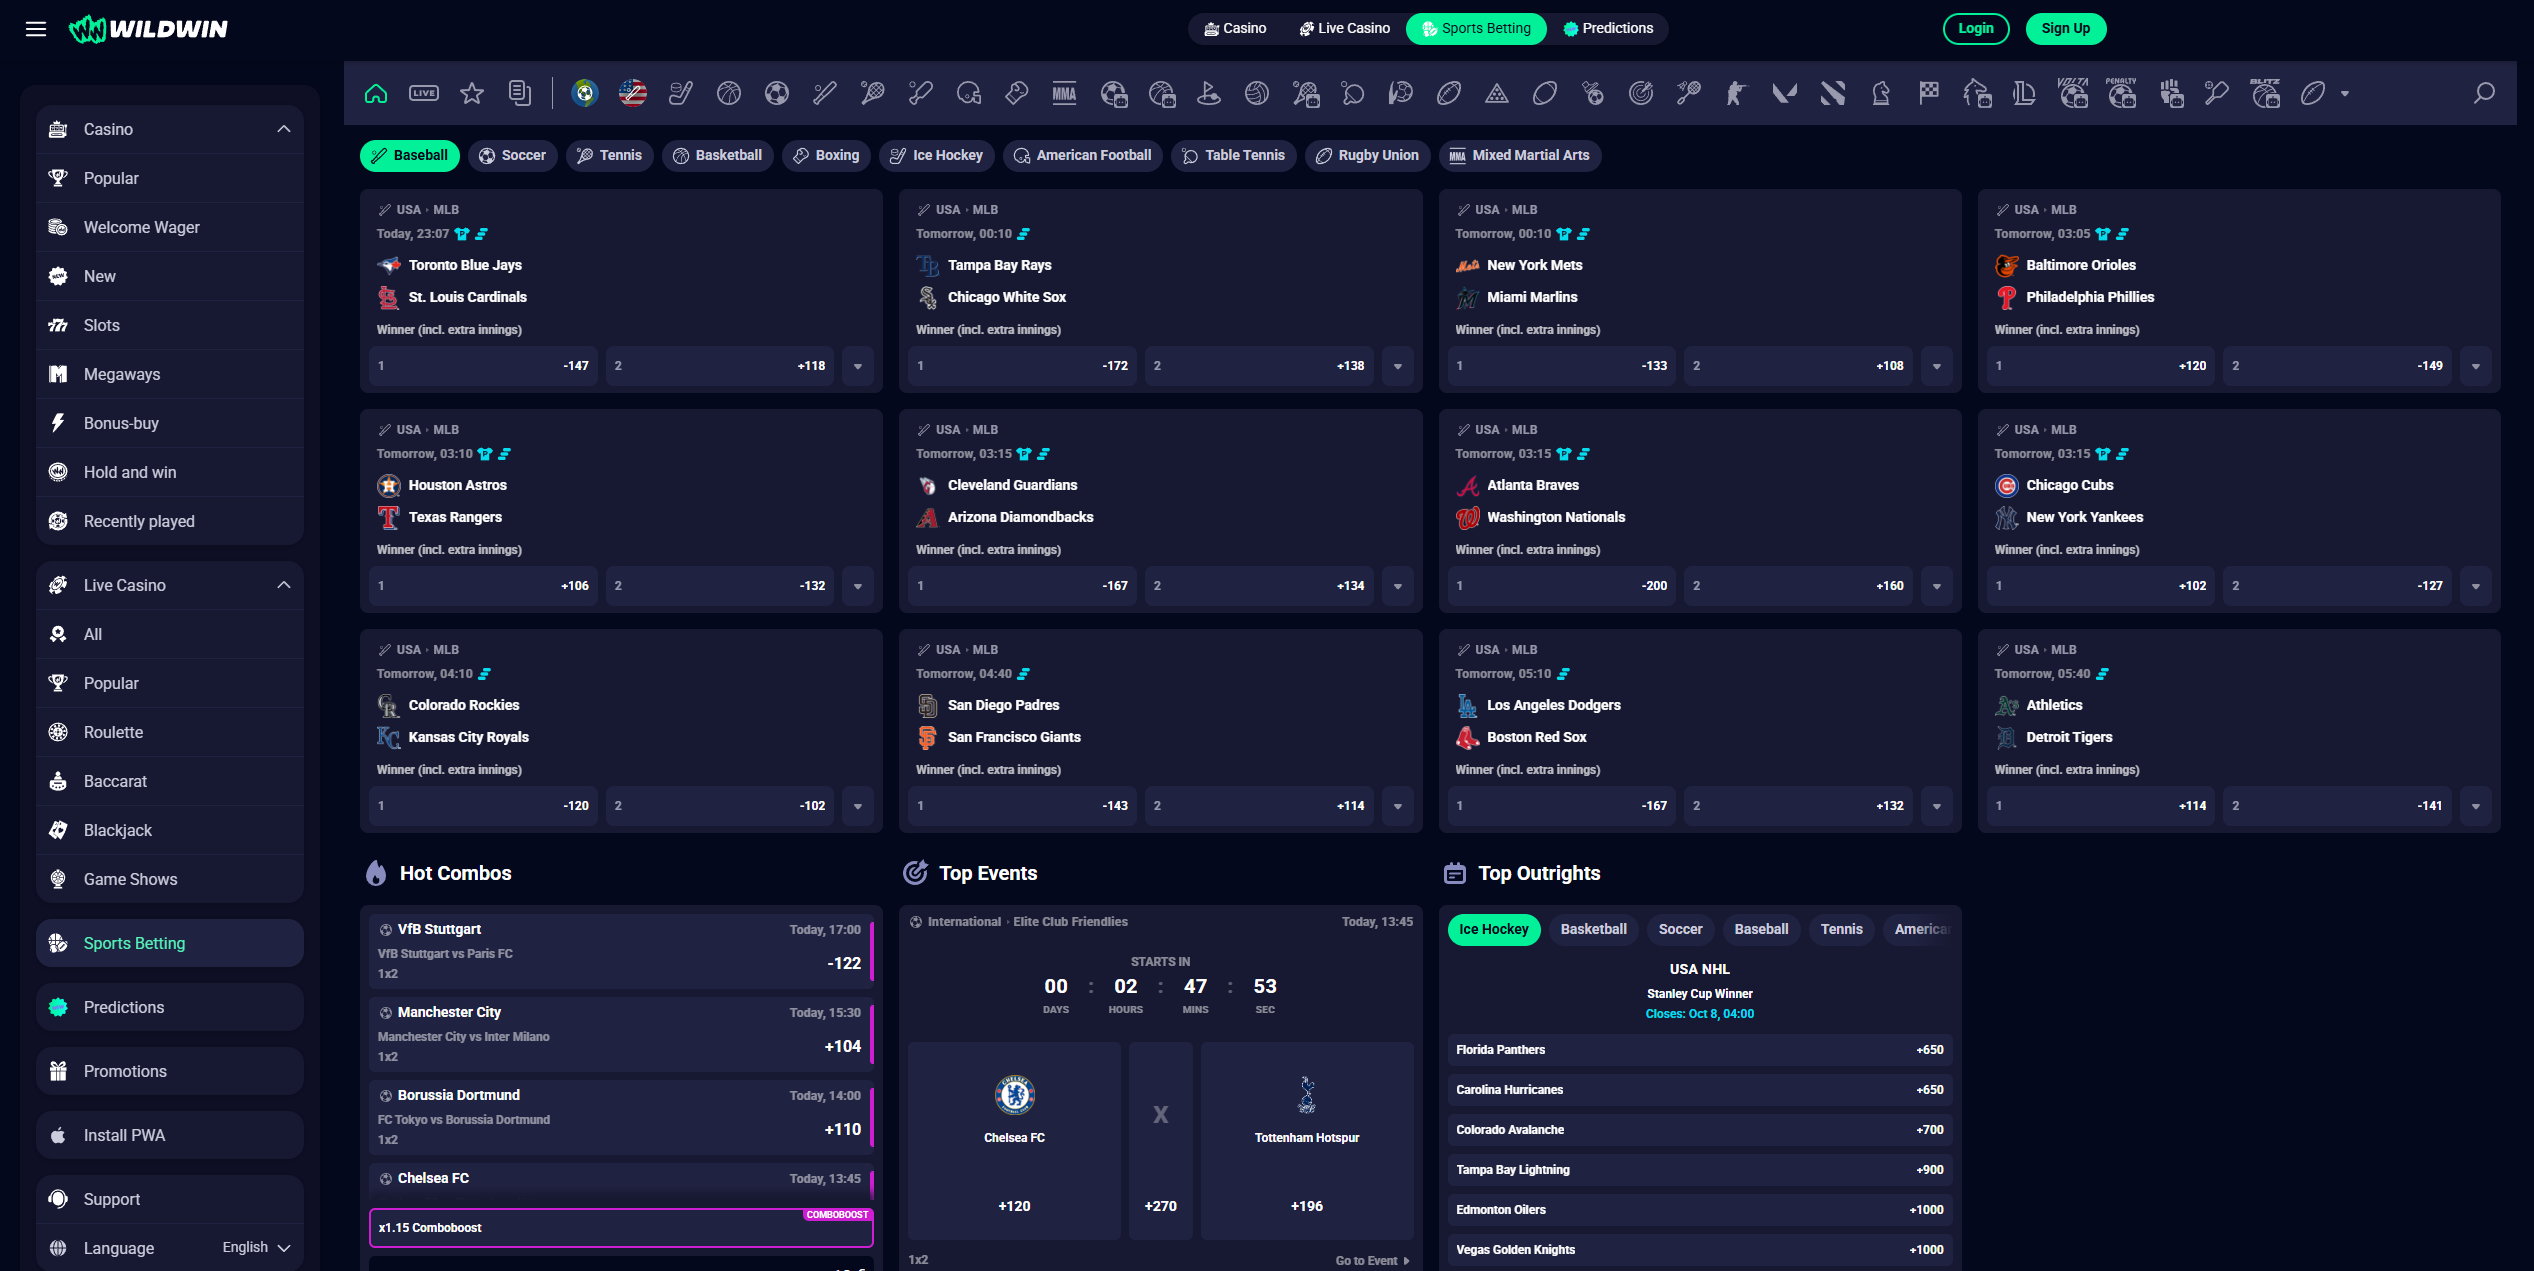This screenshot has width=2534, height=1271.
Task: Open favorites star icon
Action: [472, 94]
